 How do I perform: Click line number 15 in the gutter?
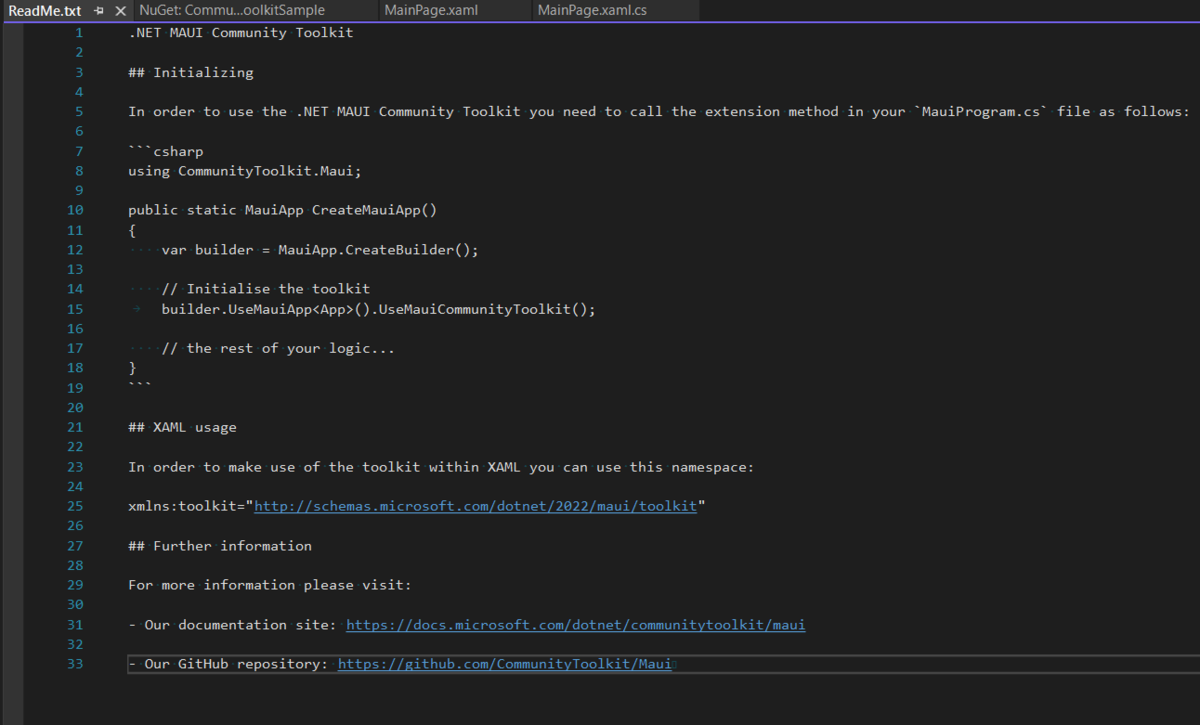click(75, 310)
